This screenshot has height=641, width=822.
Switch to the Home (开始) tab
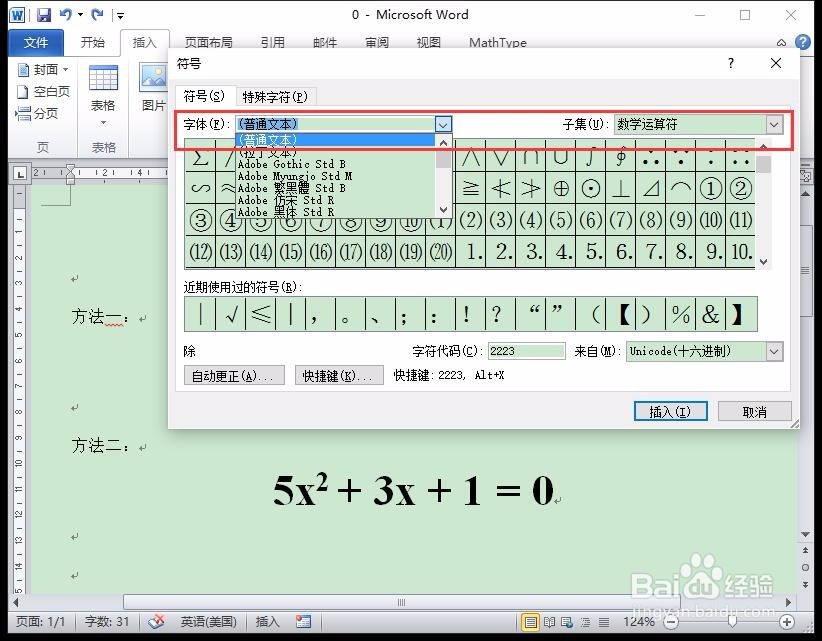pyautogui.click(x=92, y=42)
